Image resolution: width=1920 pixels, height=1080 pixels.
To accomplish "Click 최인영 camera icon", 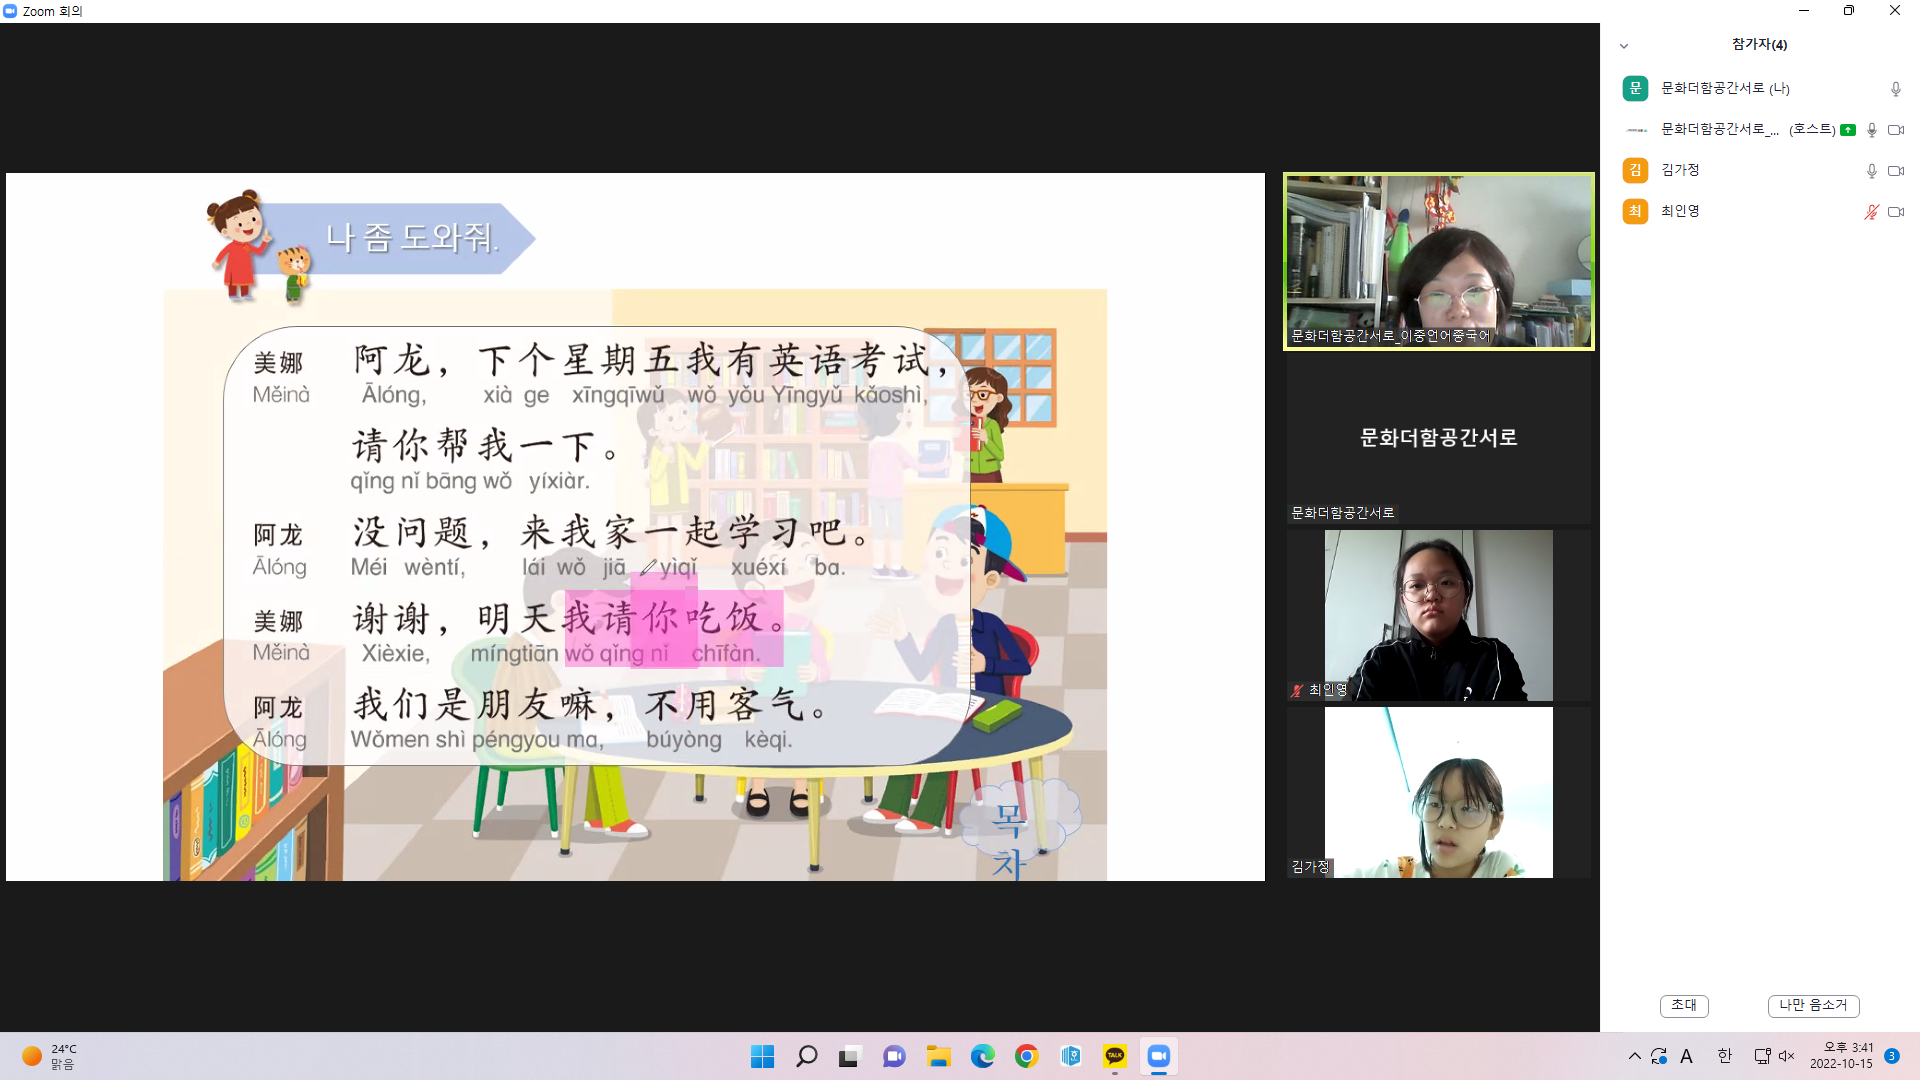I will pyautogui.click(x=1896, y=212).
